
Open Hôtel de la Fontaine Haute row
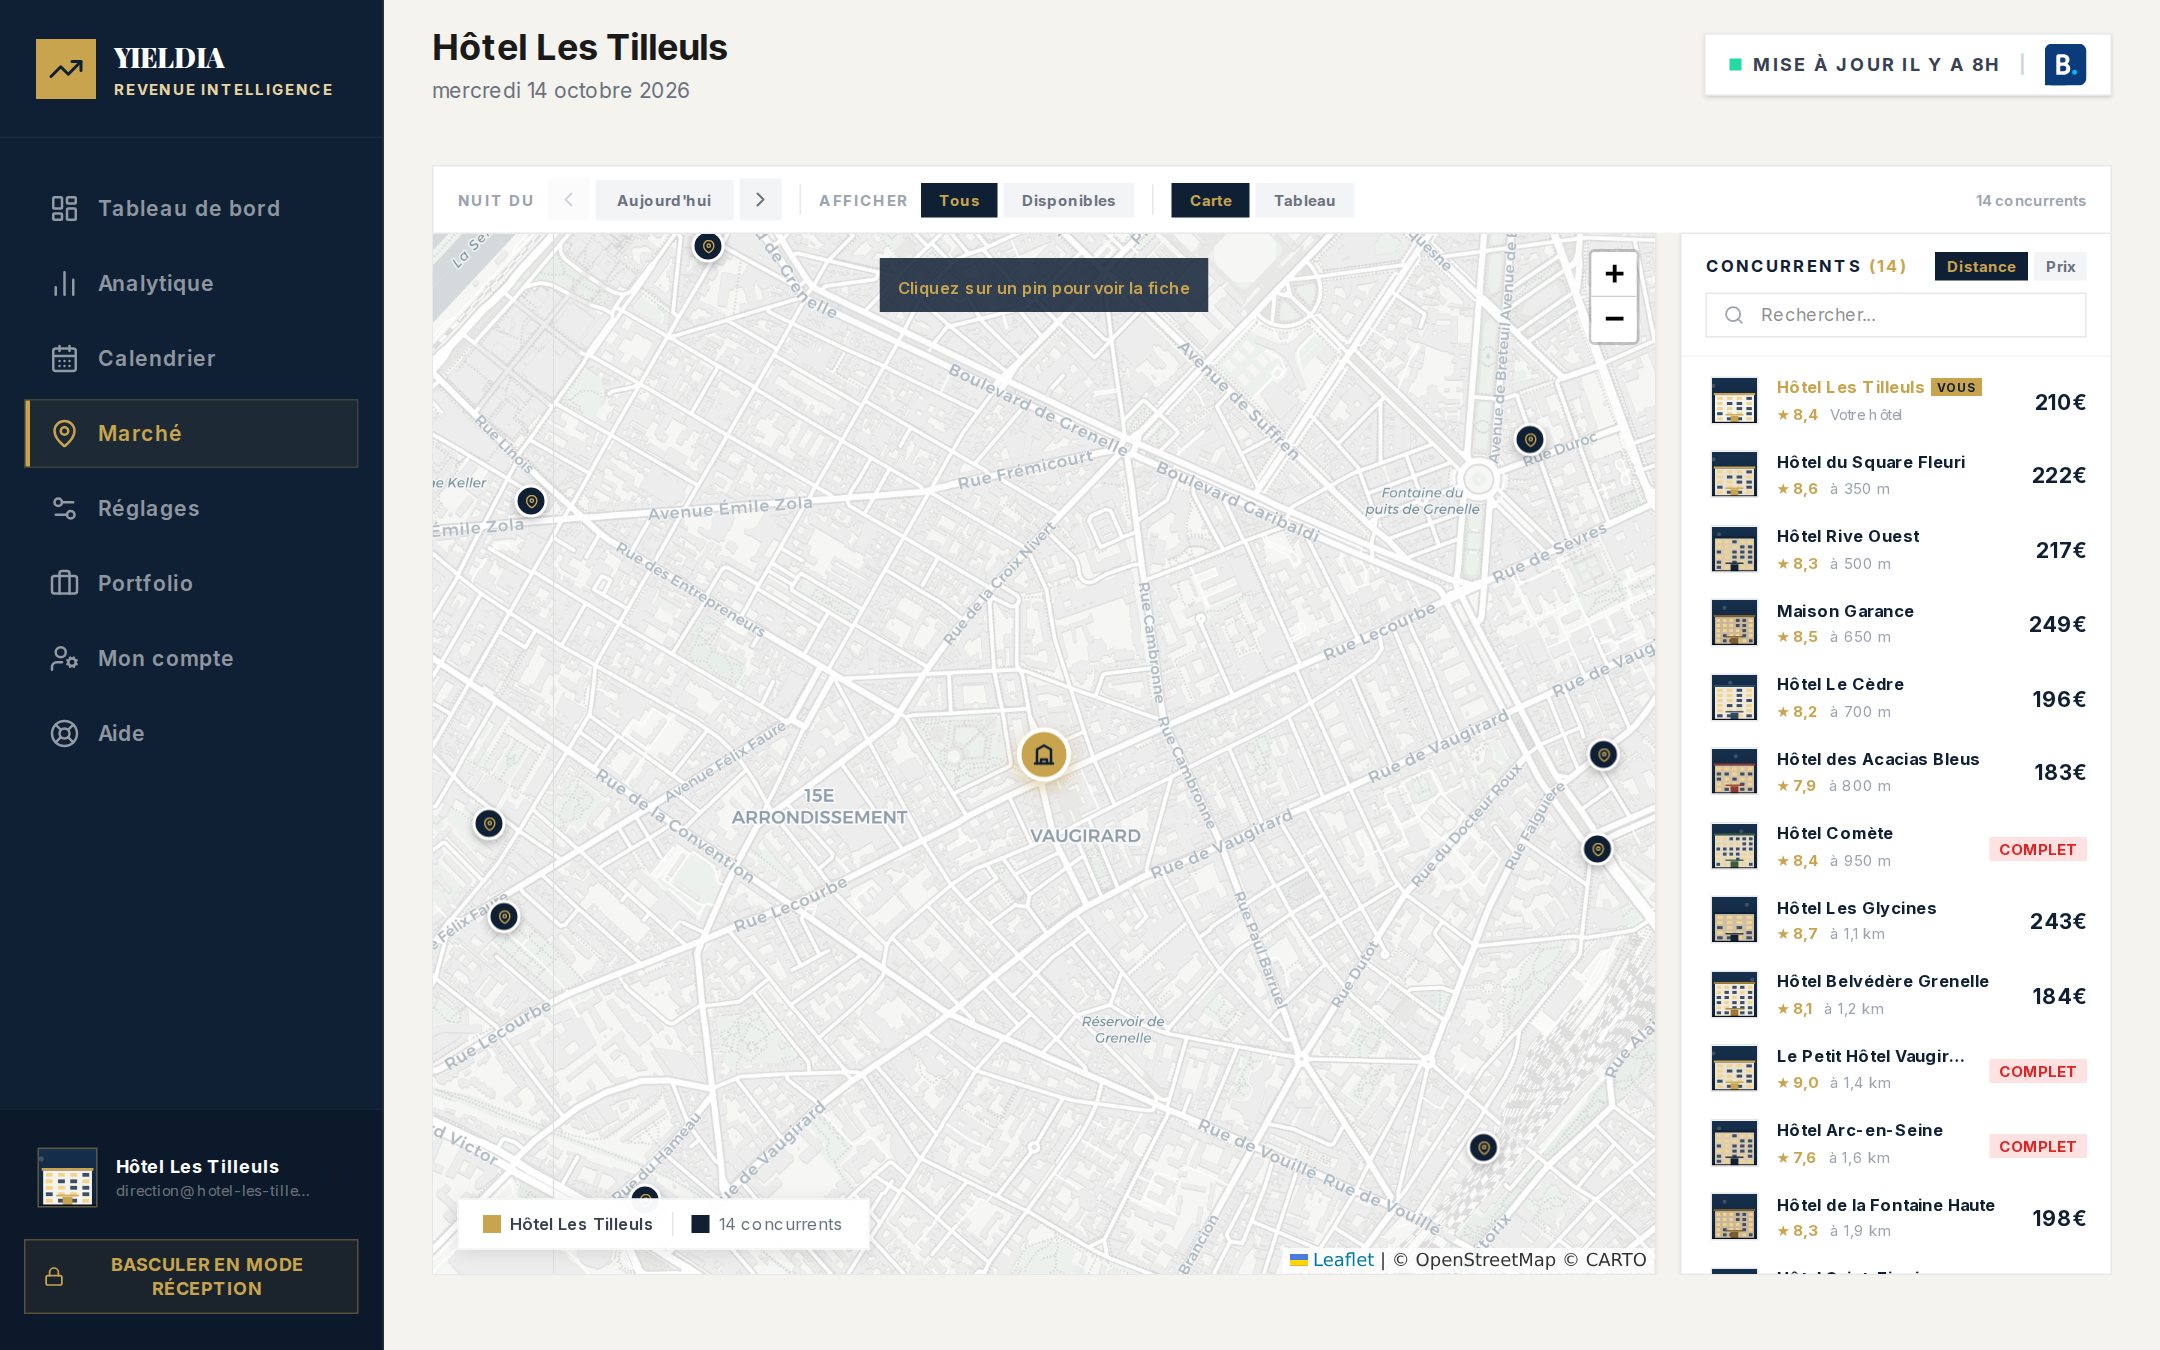pos(1896,1218)
